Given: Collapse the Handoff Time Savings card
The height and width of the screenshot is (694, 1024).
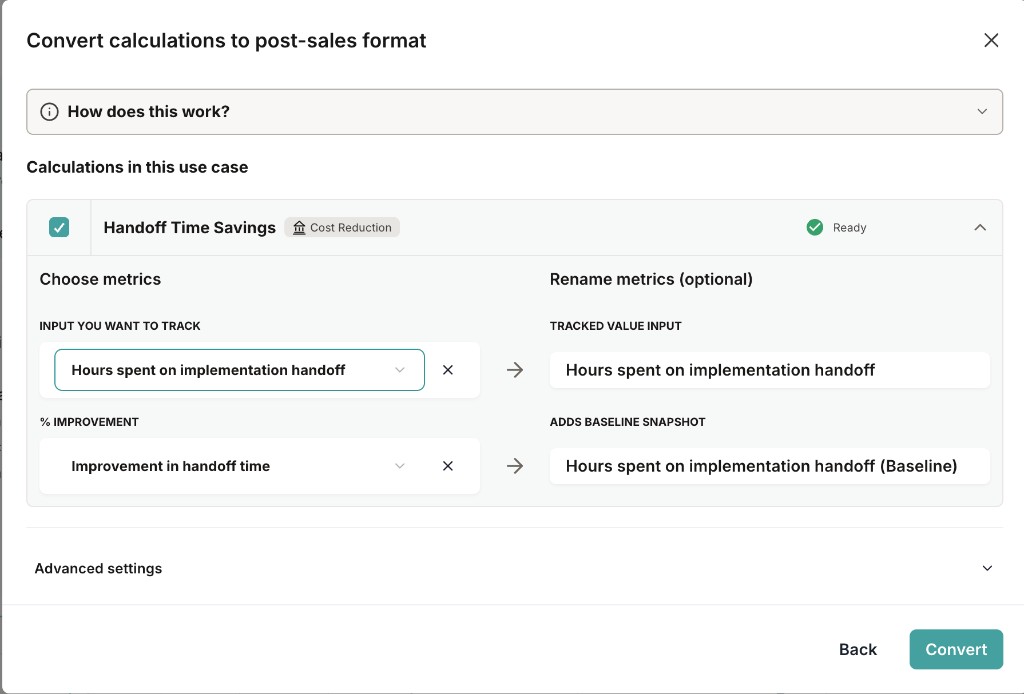Looking at the screenshot, I should click(980, 228).
